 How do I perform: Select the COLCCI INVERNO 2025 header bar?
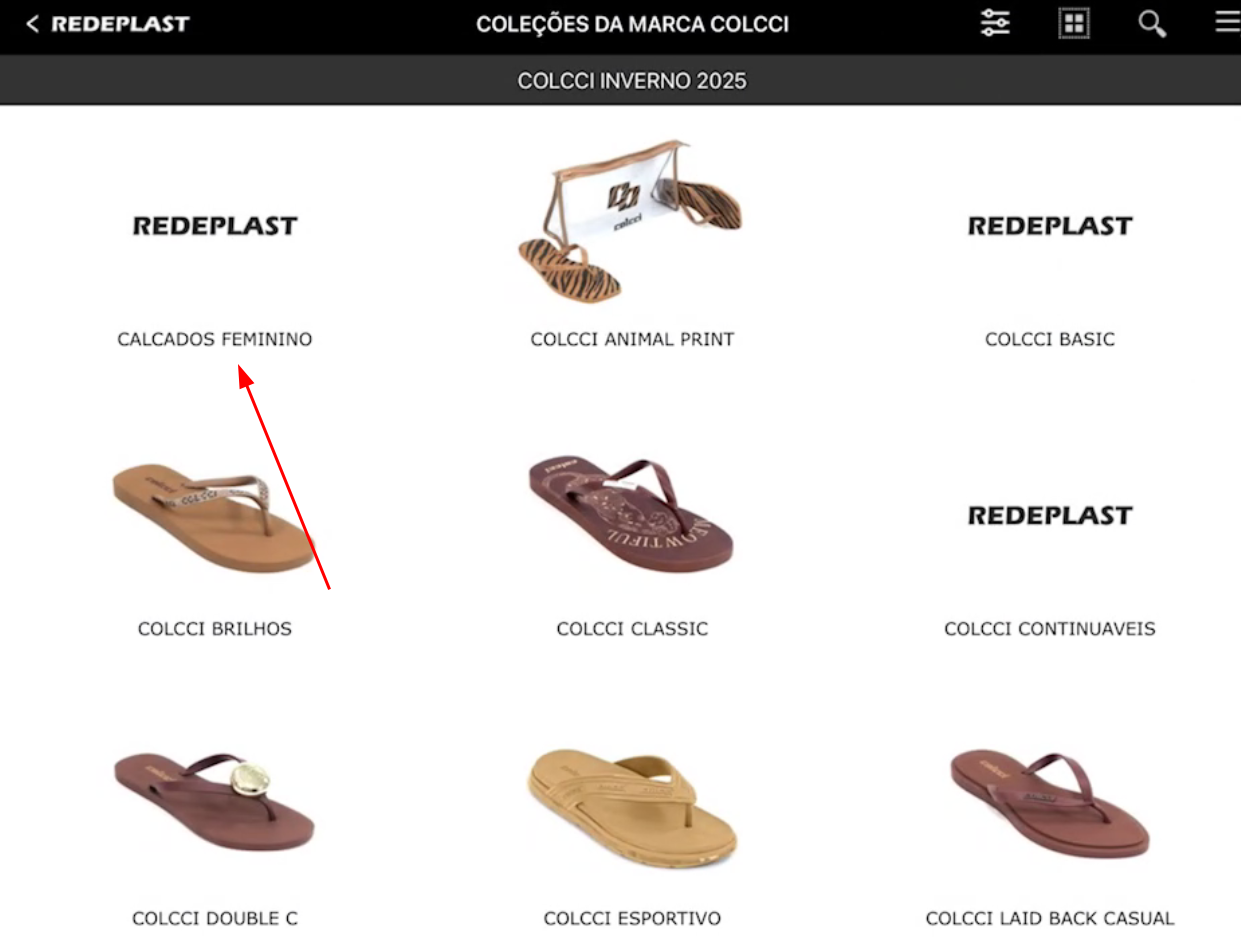[x=620, y=80]
